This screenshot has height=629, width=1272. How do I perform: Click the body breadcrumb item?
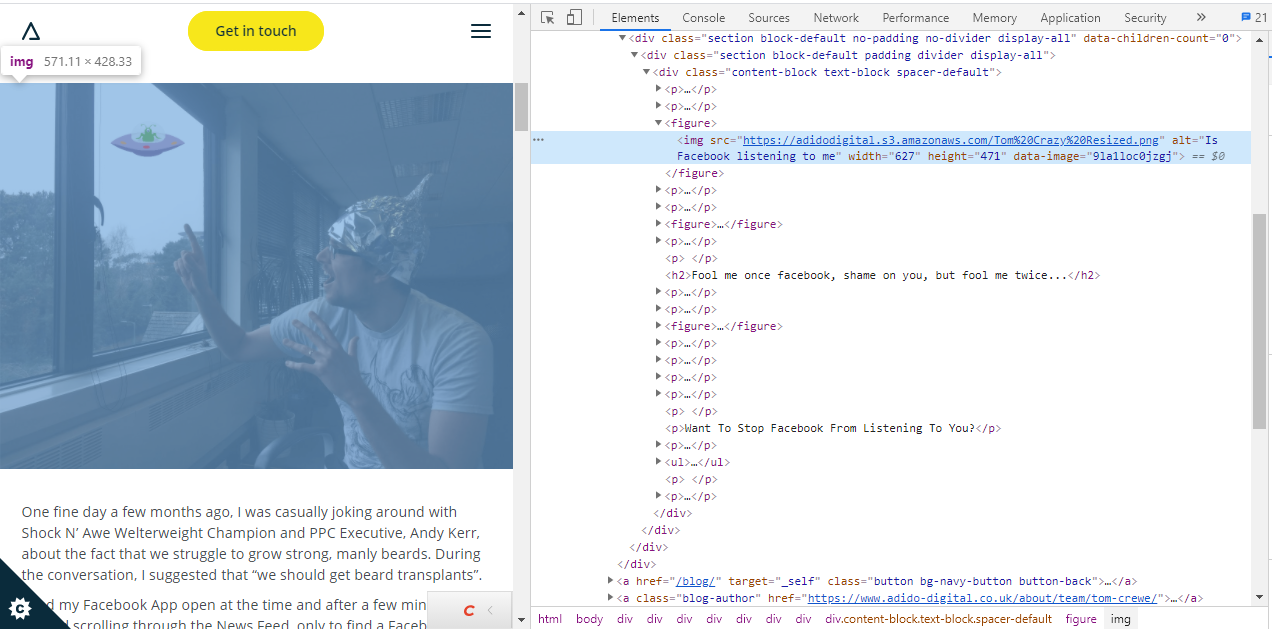pos(589,619)
